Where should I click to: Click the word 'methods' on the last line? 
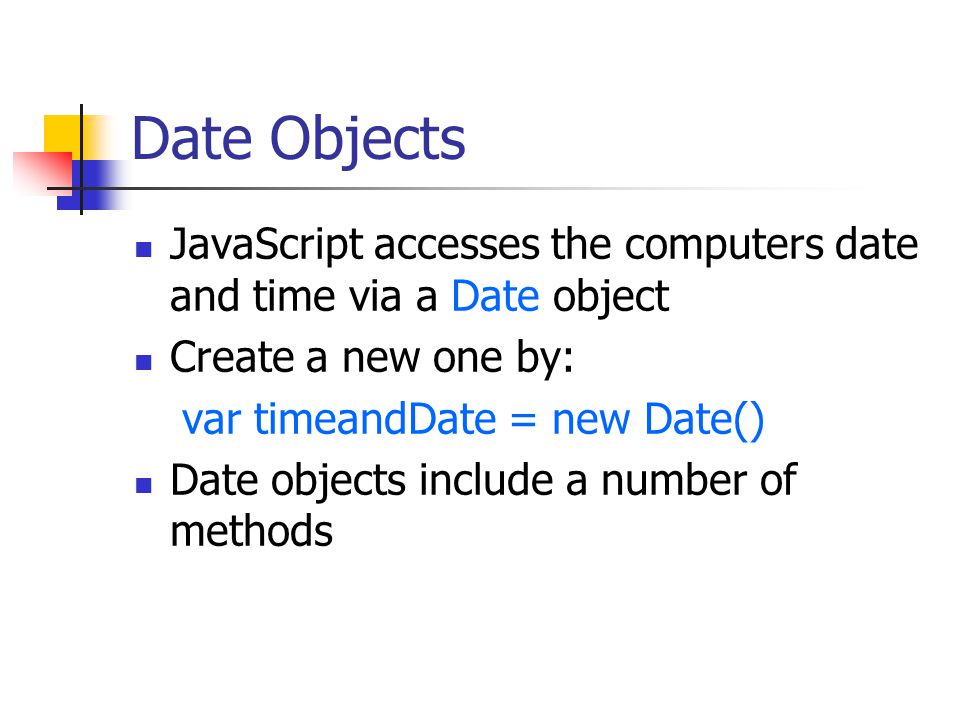point(251,531)
